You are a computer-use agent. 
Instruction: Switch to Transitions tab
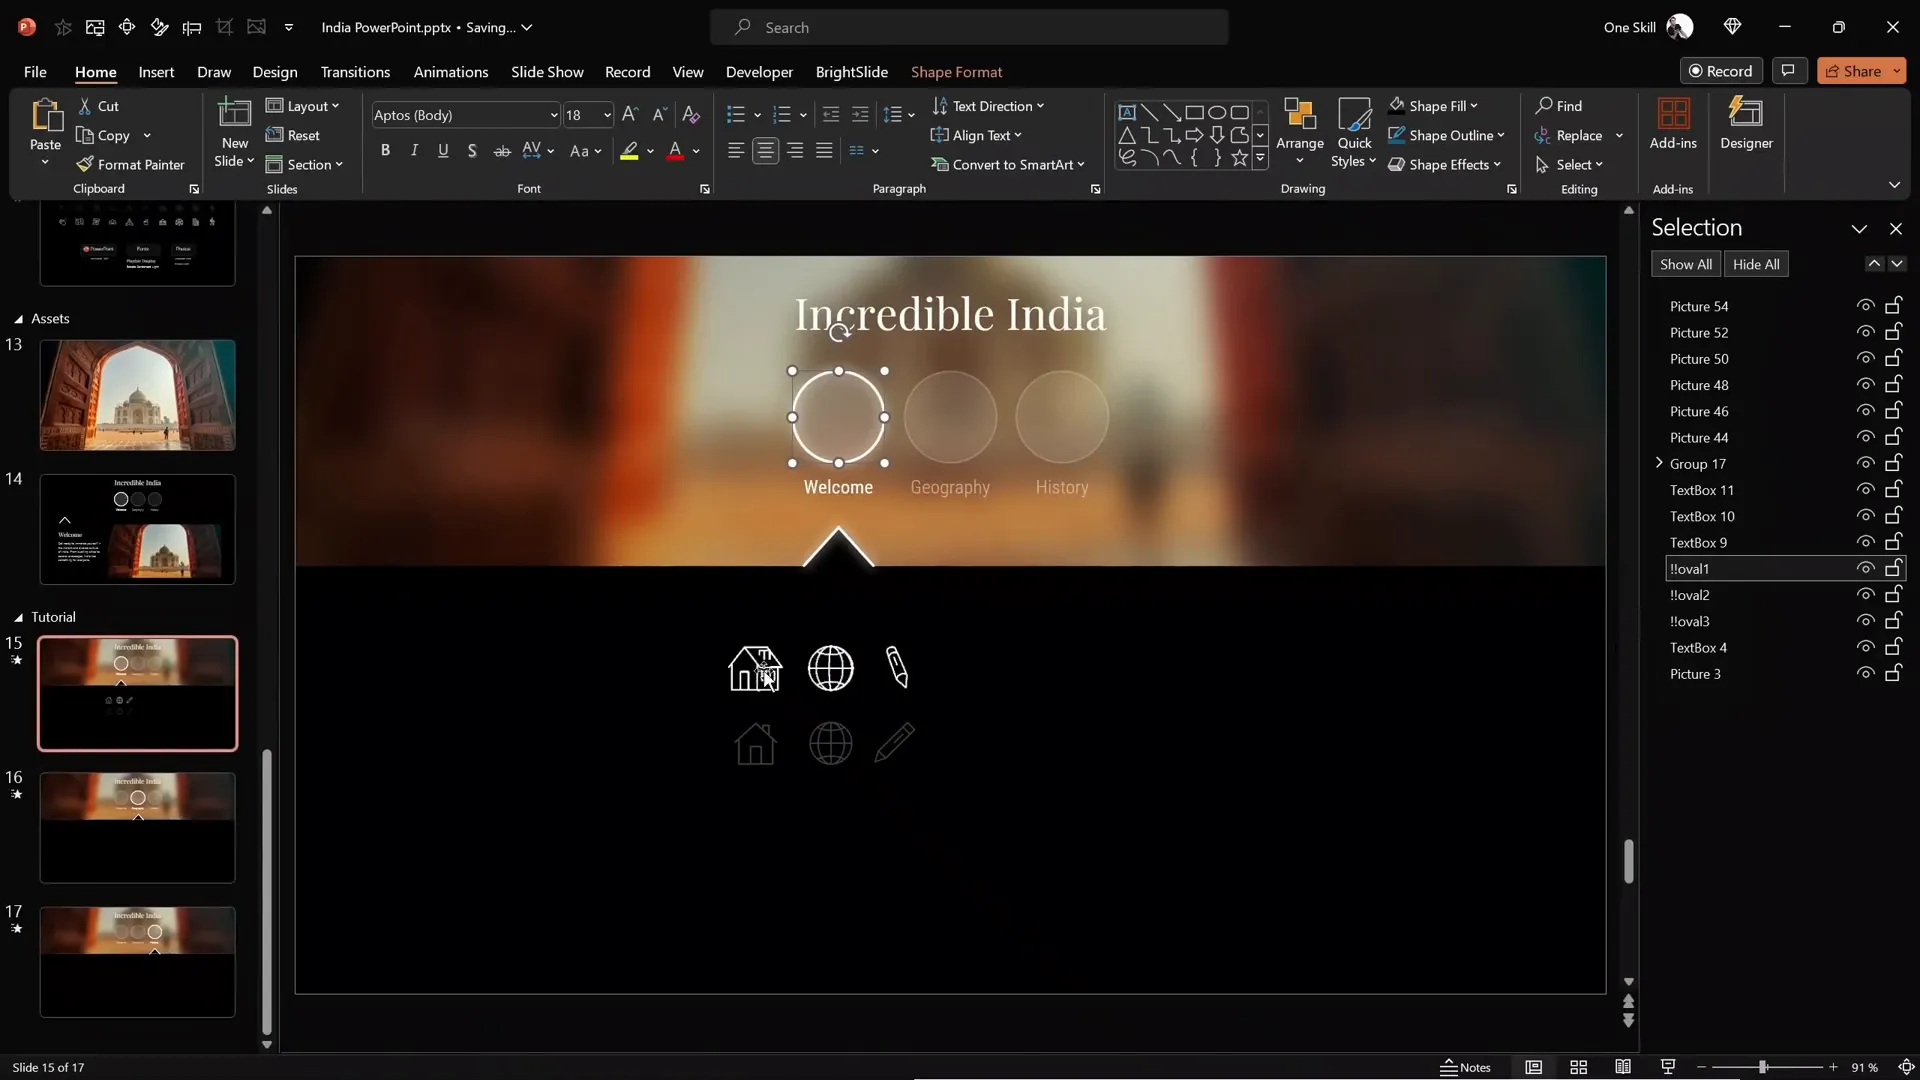[355, 72]
